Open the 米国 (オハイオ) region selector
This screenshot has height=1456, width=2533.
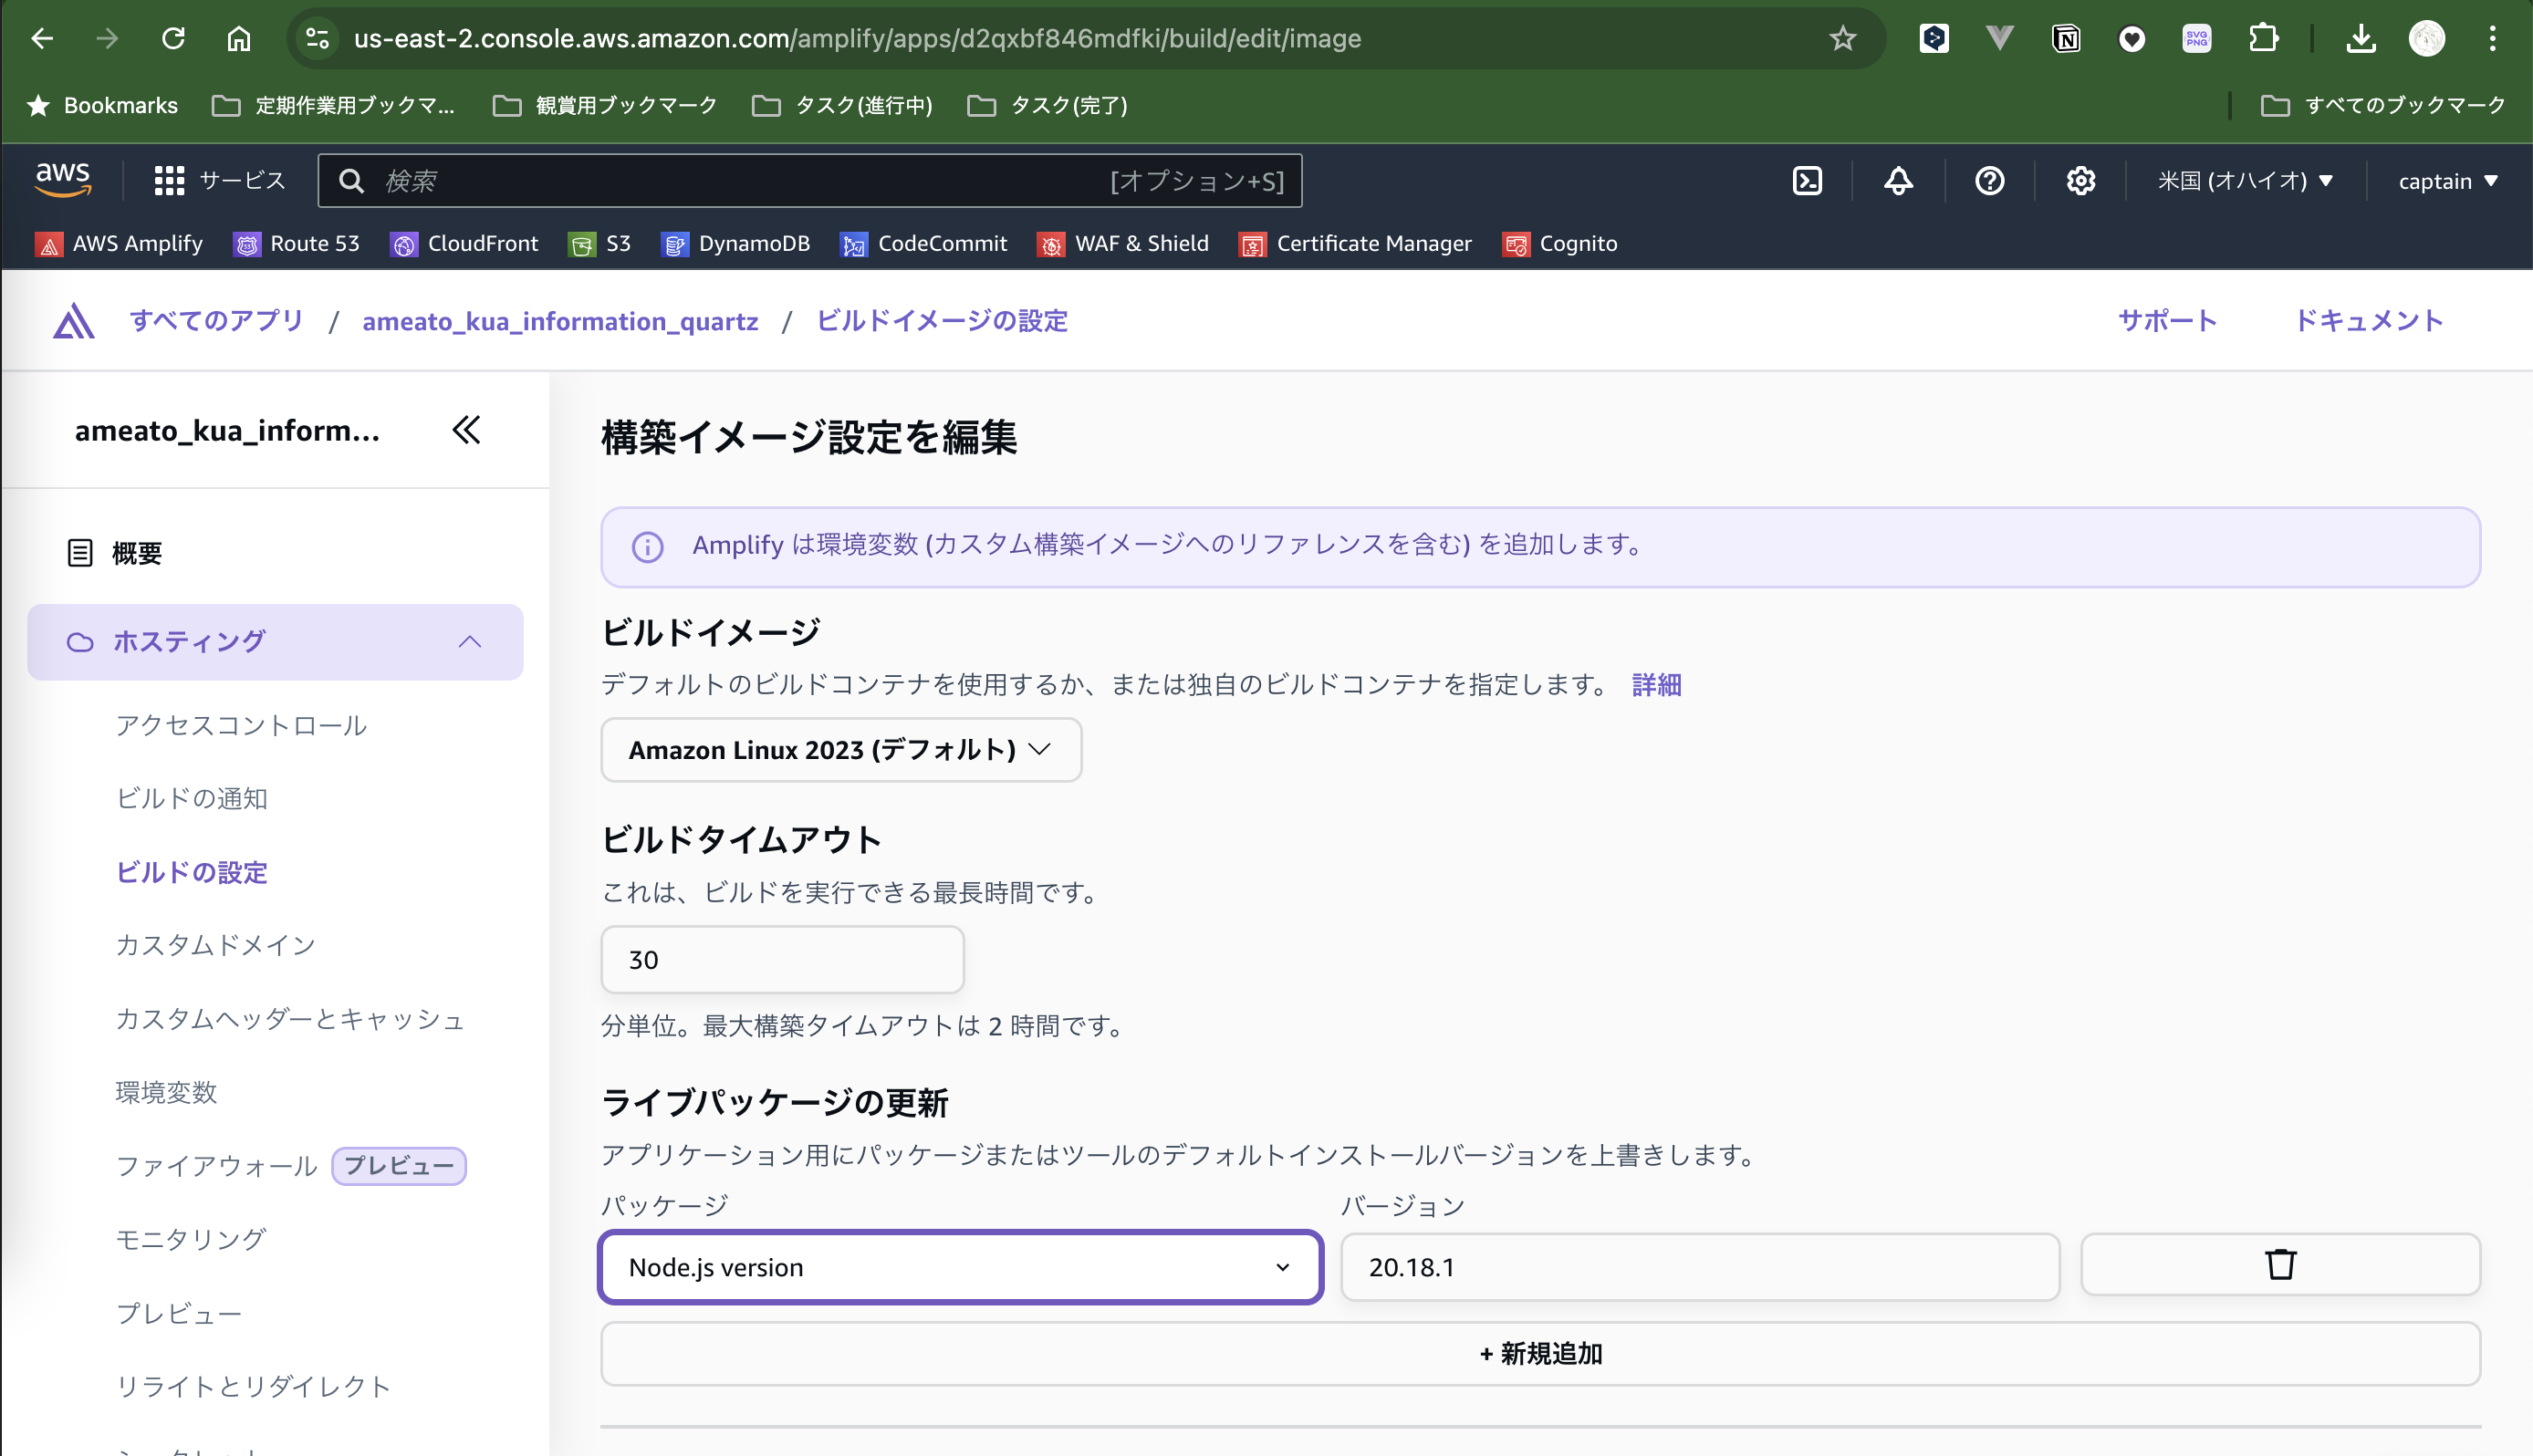pos(2244,181)
